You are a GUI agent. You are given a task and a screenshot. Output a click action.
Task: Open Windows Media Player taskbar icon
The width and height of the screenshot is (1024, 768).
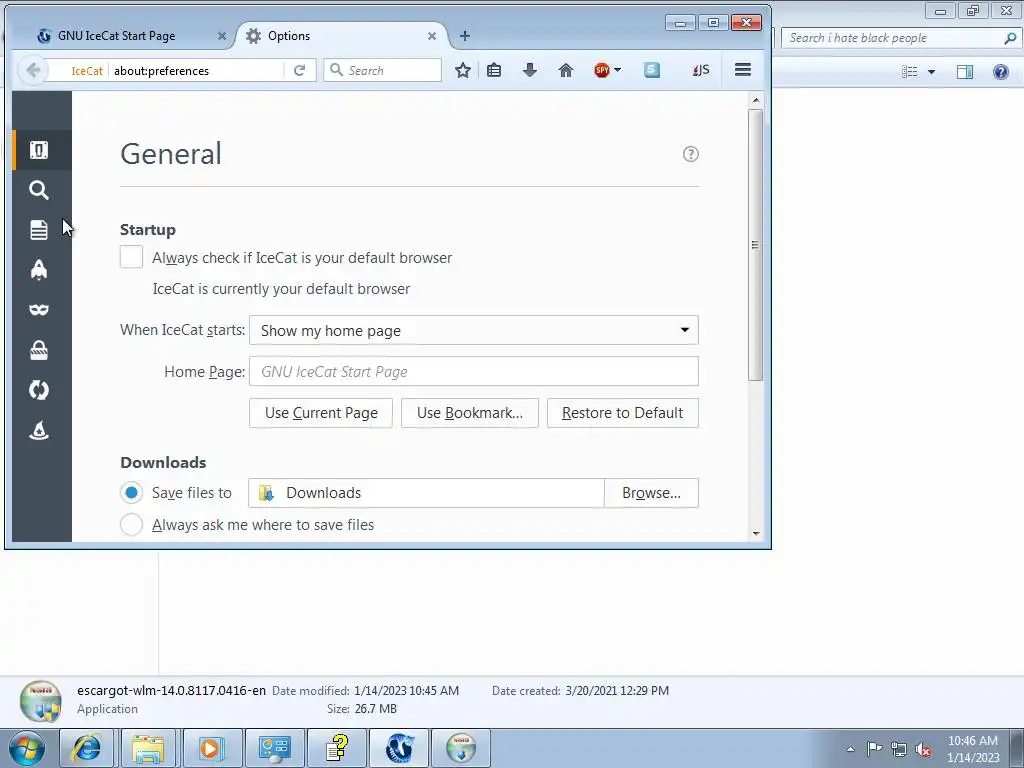(212, 748)
